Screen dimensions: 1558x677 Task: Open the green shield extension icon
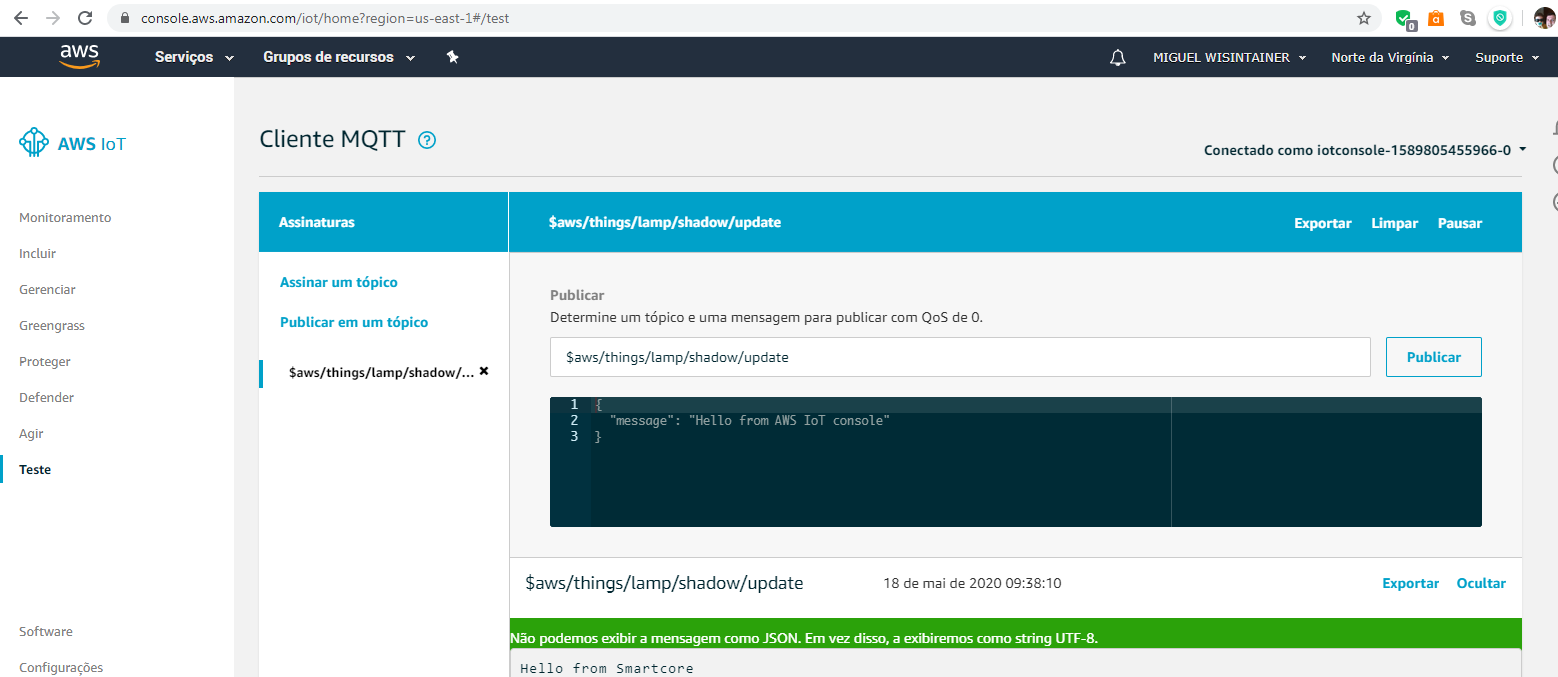coord(1404,18)
